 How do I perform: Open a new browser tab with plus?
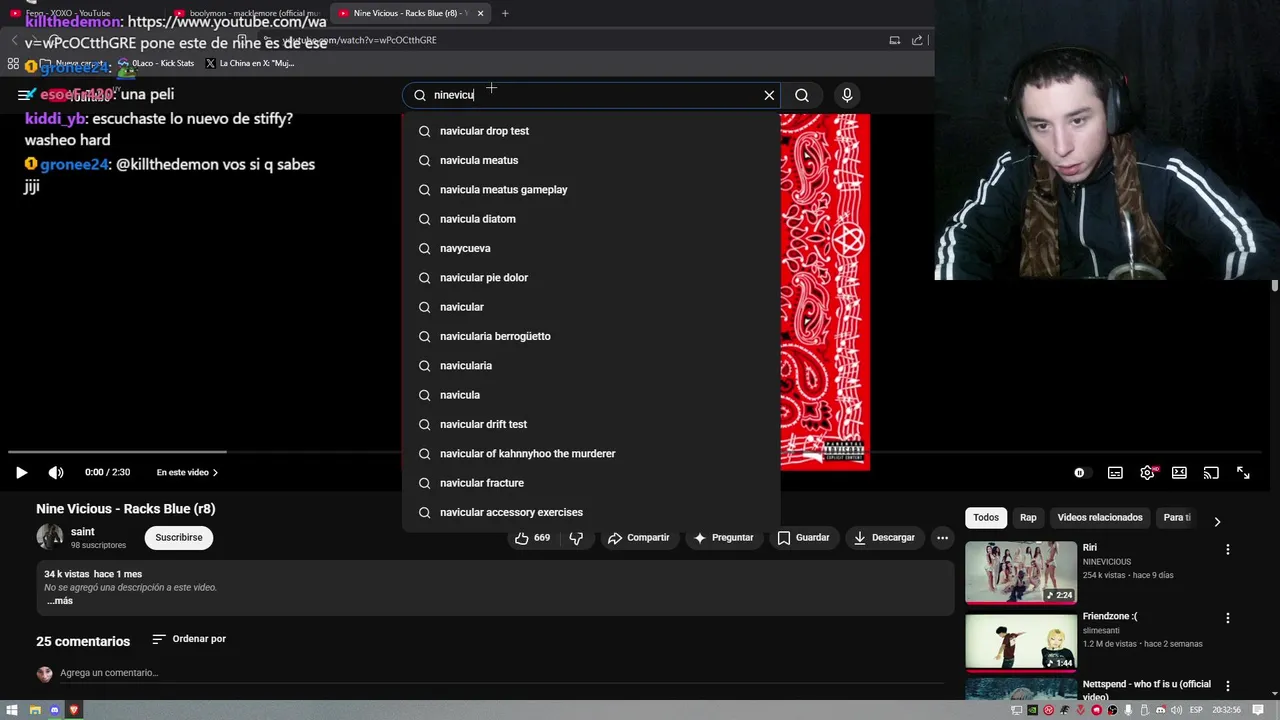coord(504,13)
